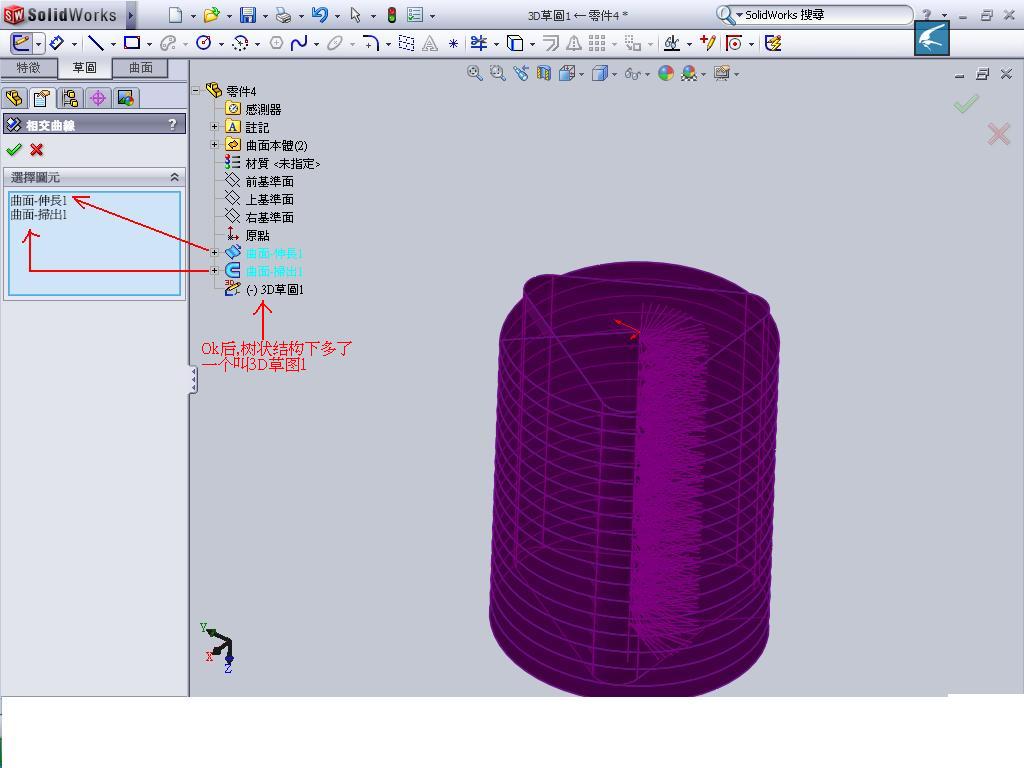Viewport: 1024px width, 768px height.
Task: Click the Previous View icon
Action: (x=520, y=73)
